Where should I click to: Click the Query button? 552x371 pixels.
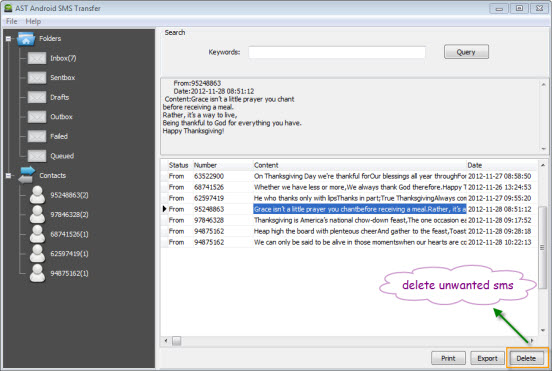466,52
